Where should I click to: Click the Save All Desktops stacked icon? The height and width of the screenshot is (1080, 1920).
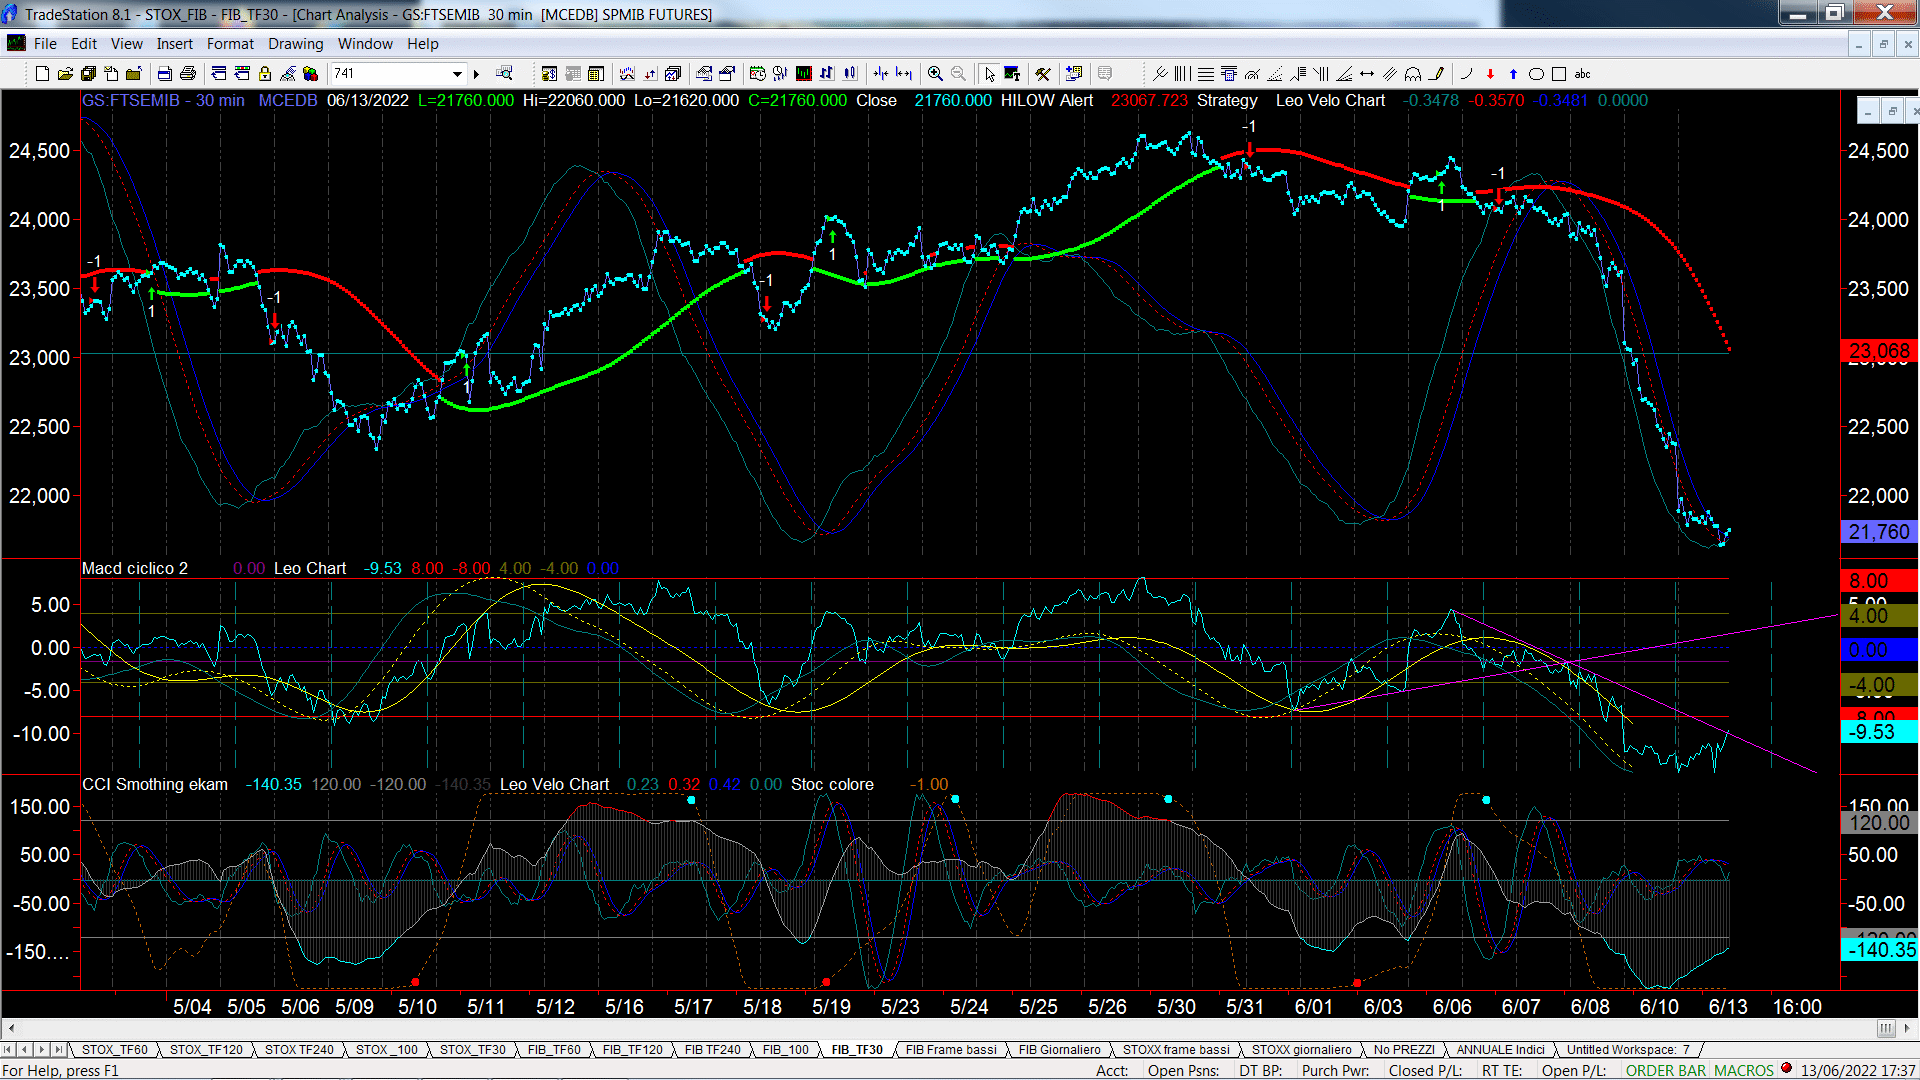click(x=88, y=73)
